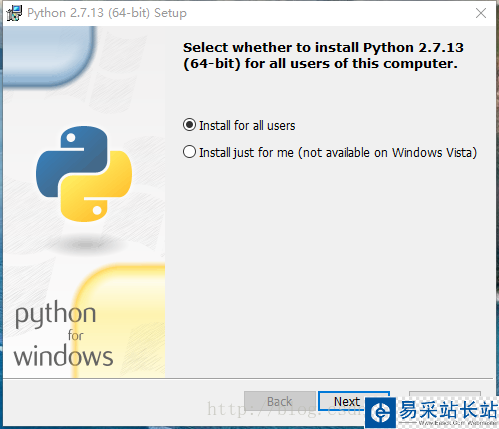Click the 'python' word in the banner
The height and width of the screenshot is (429, 499).
click(55, 315)
